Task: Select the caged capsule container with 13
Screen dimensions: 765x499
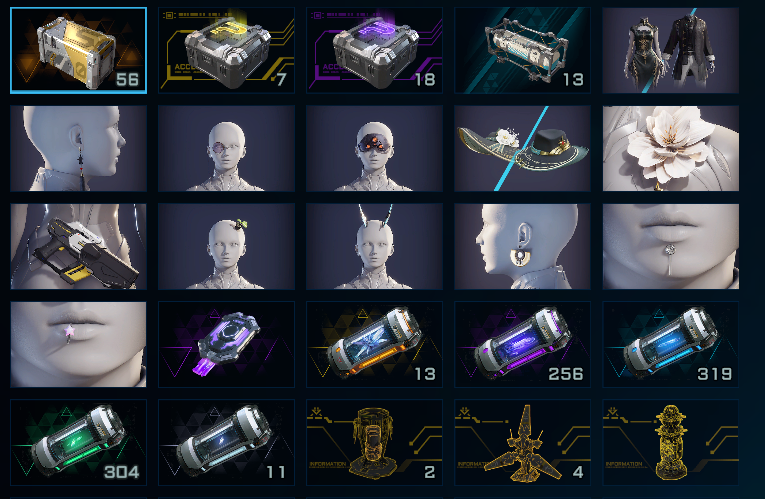Action: click(523, 50)
